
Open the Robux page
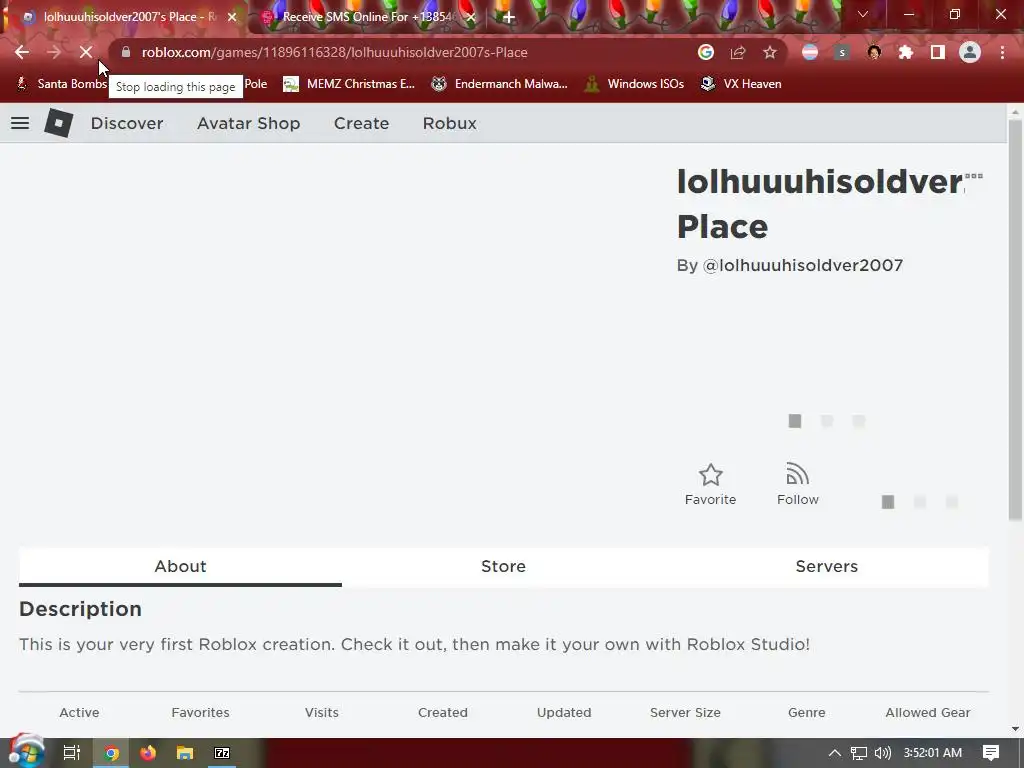tap(449, 123)
